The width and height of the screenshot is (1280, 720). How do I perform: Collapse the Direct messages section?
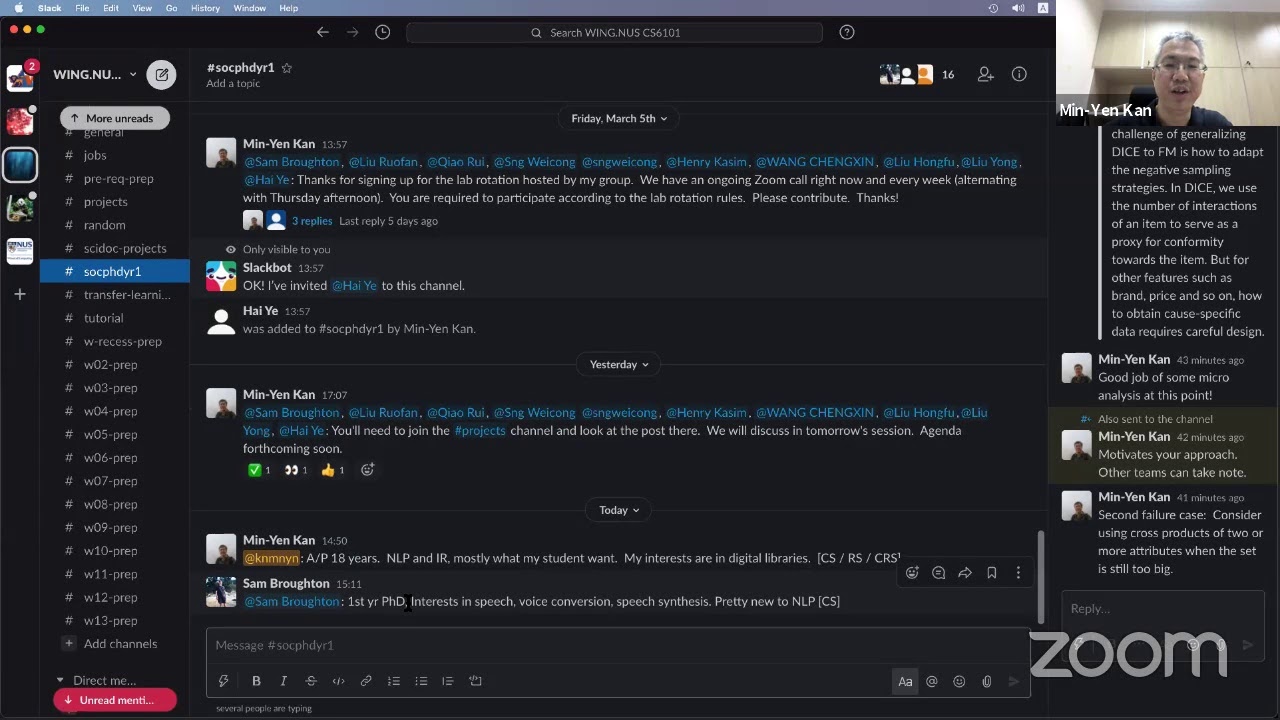[x=60, y=680]
